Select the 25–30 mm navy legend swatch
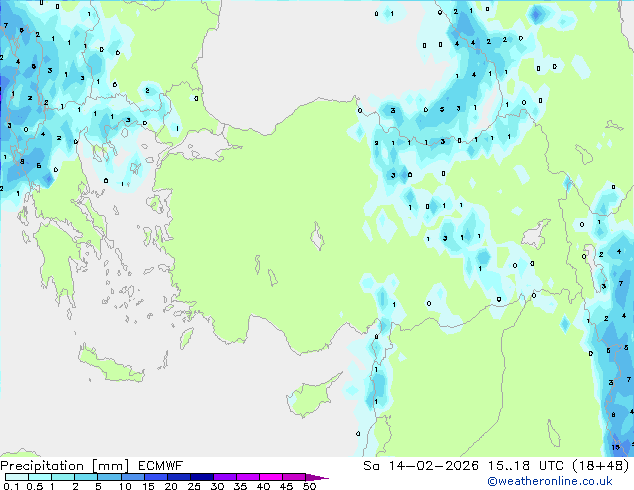634x490 pixels. (202, 477)
